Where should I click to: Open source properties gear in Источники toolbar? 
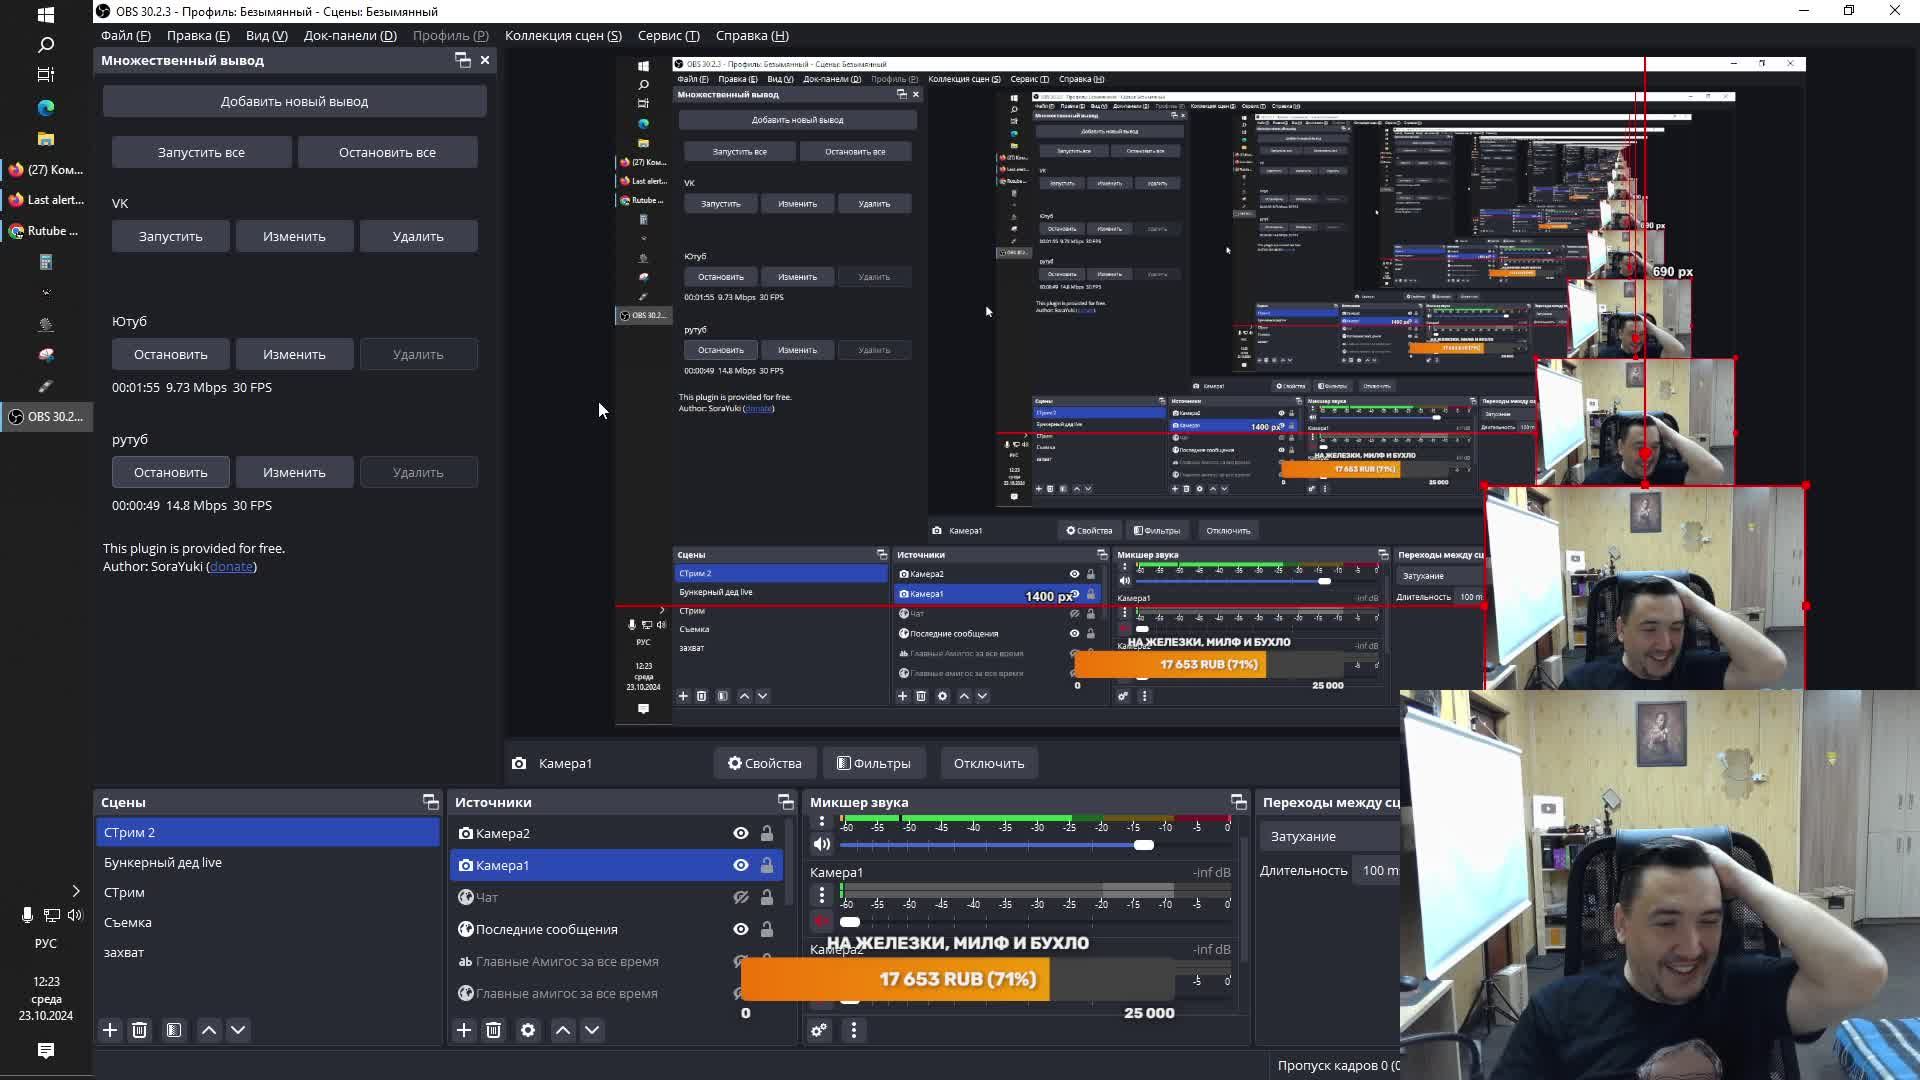[528, 1030]
